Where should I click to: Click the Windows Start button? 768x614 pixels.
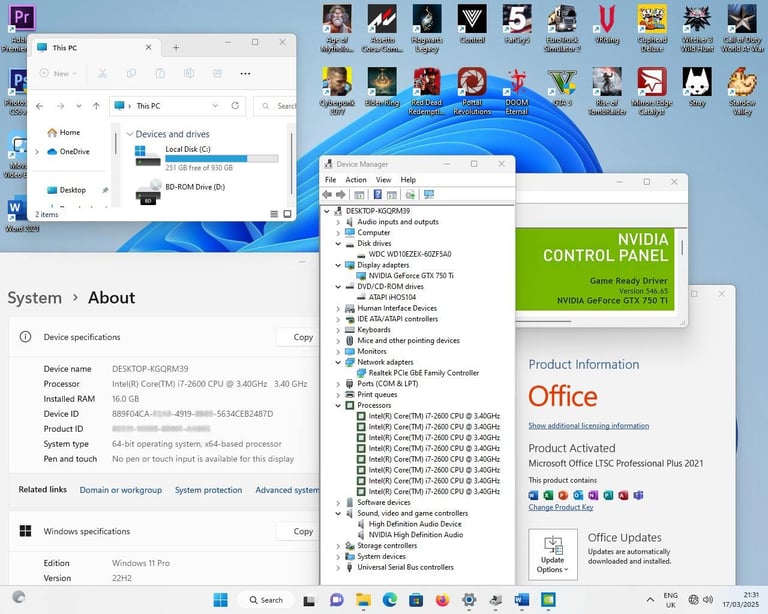[x=221, y=600]
